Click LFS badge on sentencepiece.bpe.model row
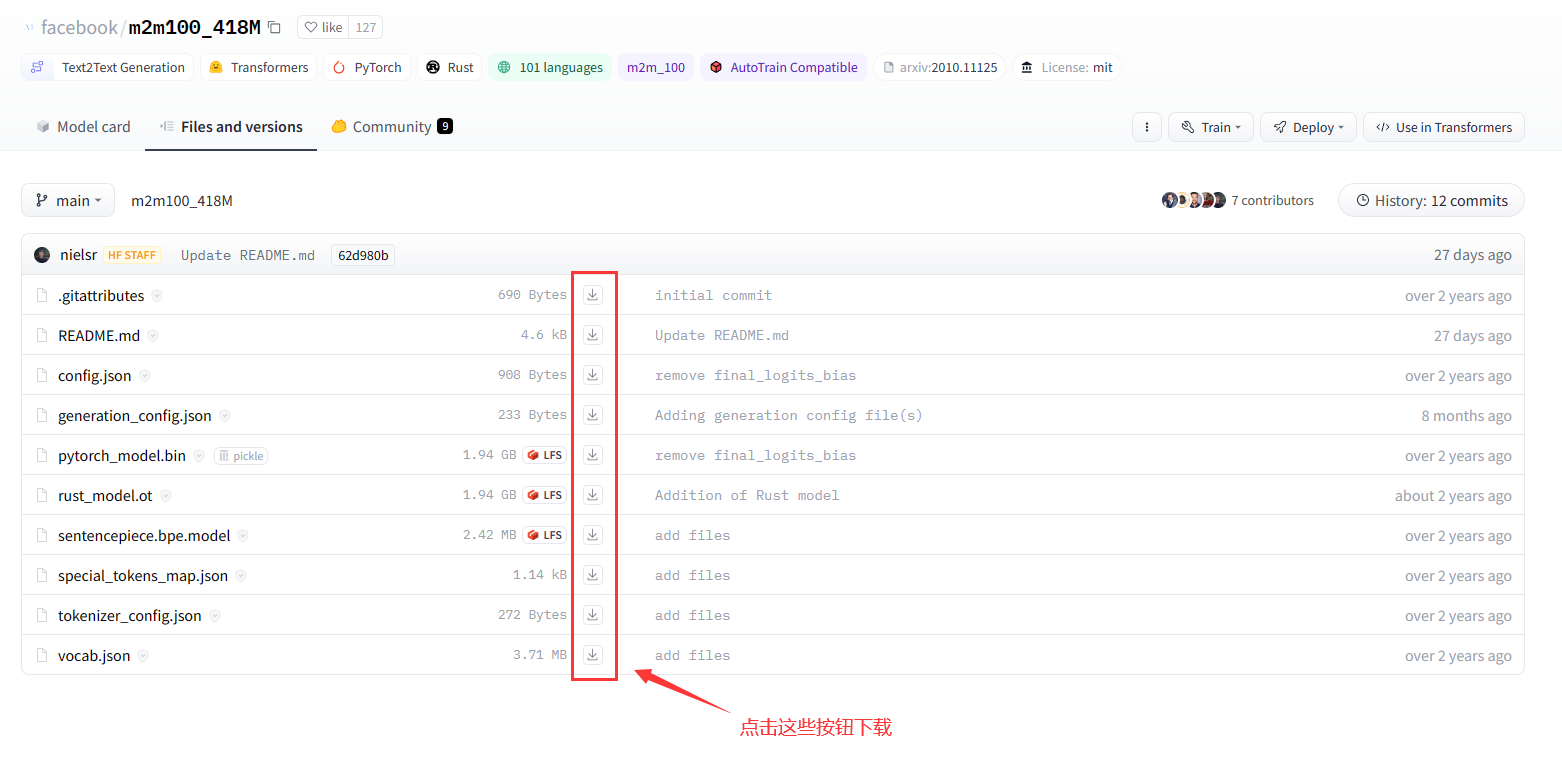 [x=545, y=535]
